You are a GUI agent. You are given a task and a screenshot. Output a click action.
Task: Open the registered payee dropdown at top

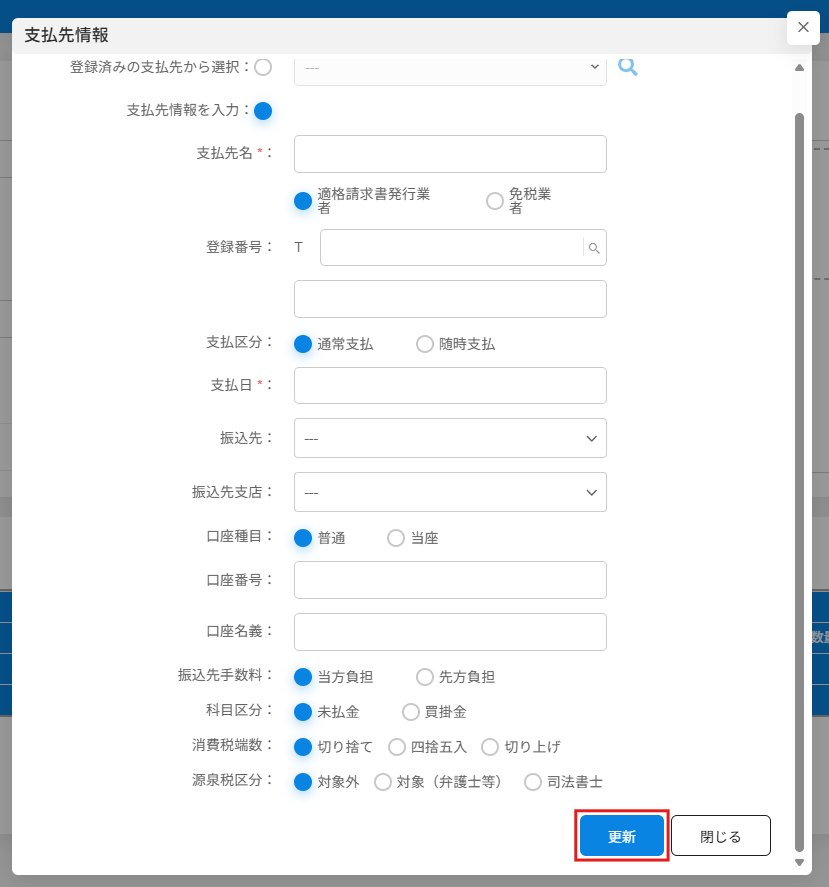(450, 67)
